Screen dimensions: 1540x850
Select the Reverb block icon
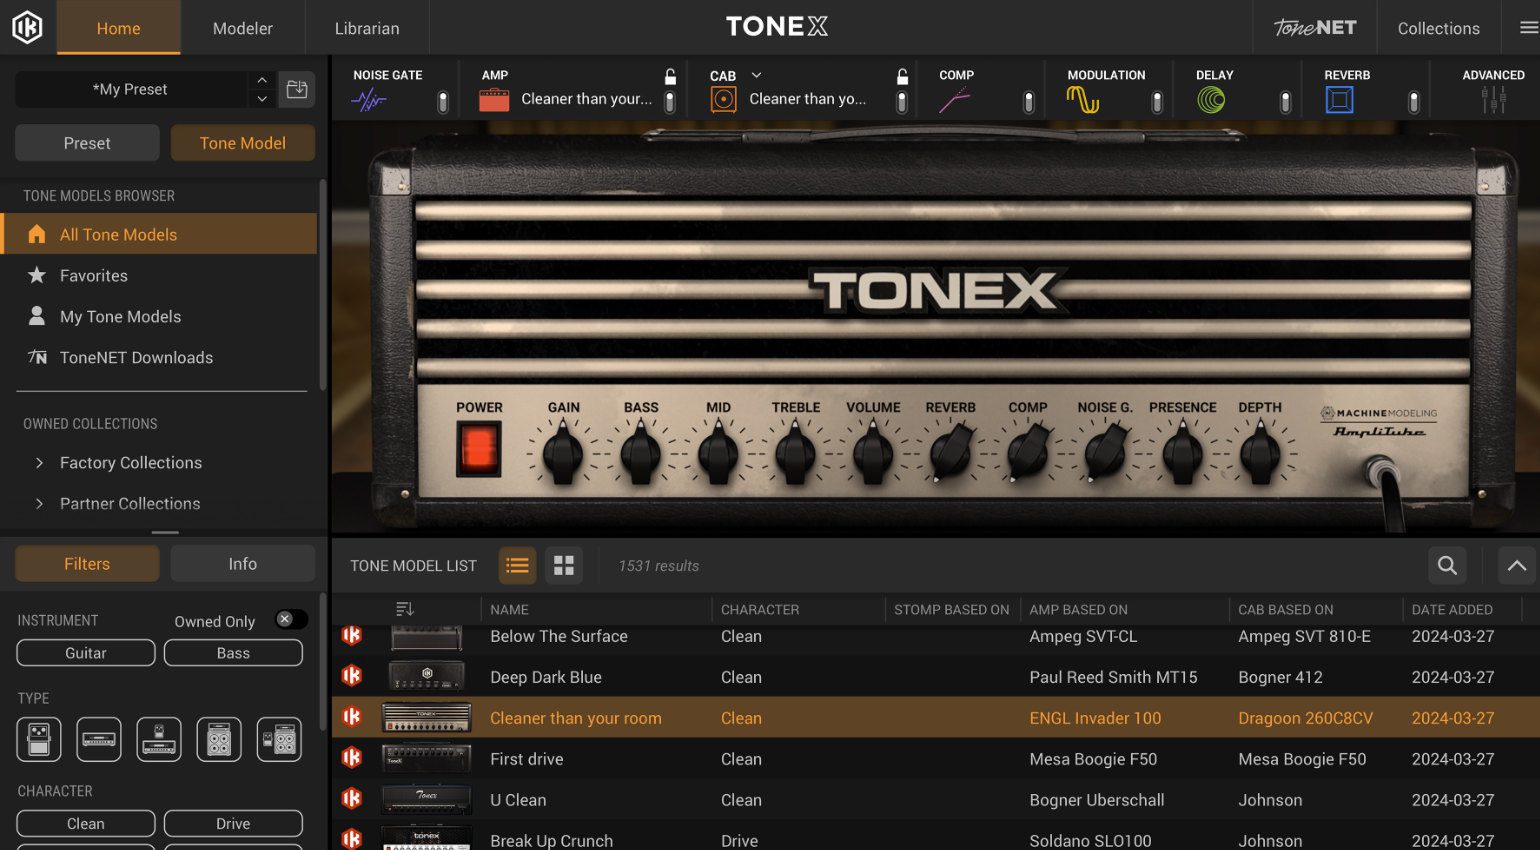tap(1339, 99)
